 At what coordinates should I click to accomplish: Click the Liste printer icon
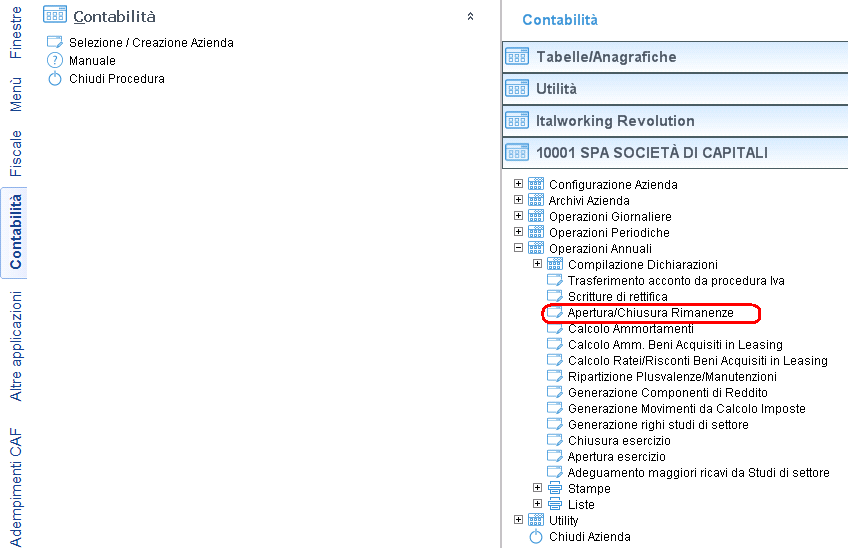tap(555, 504)
